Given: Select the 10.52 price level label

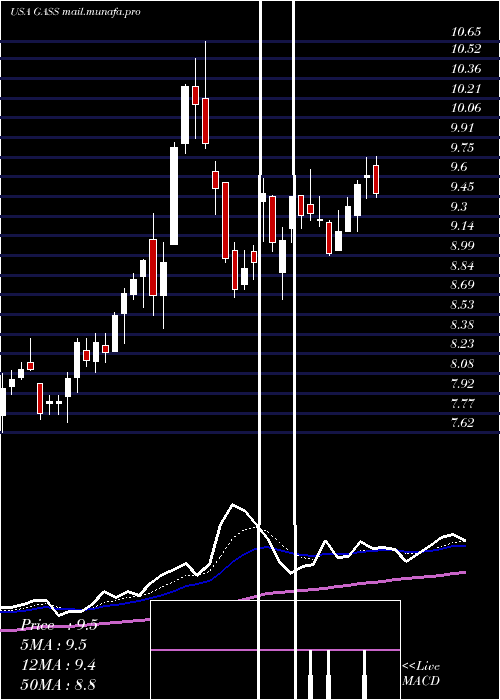Looking at the screenshot, I should coord(466,49).
